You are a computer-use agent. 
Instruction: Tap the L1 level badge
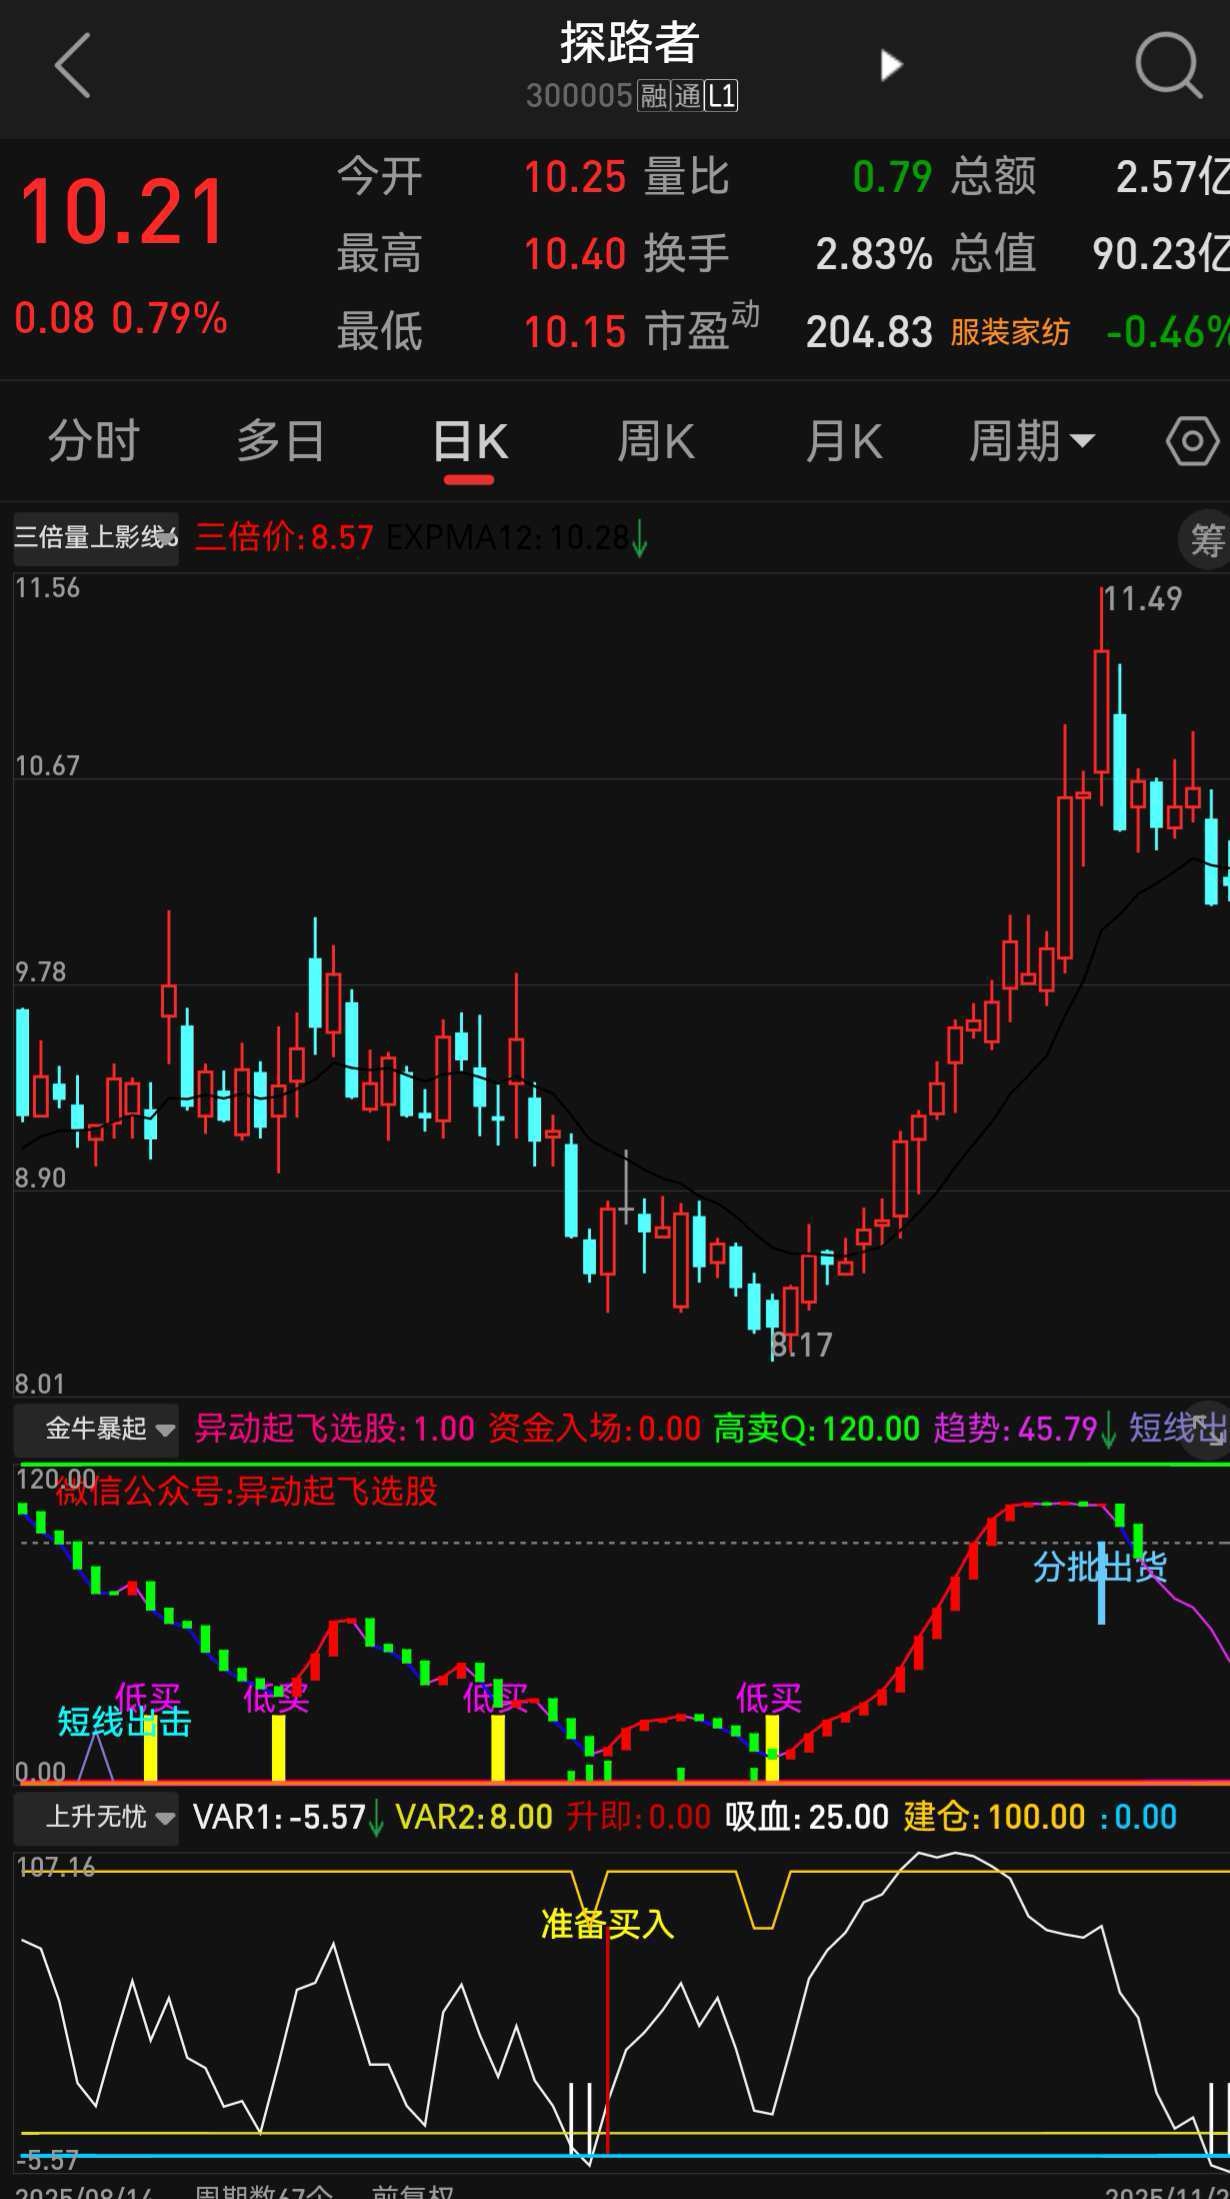[x=721, y=96]
